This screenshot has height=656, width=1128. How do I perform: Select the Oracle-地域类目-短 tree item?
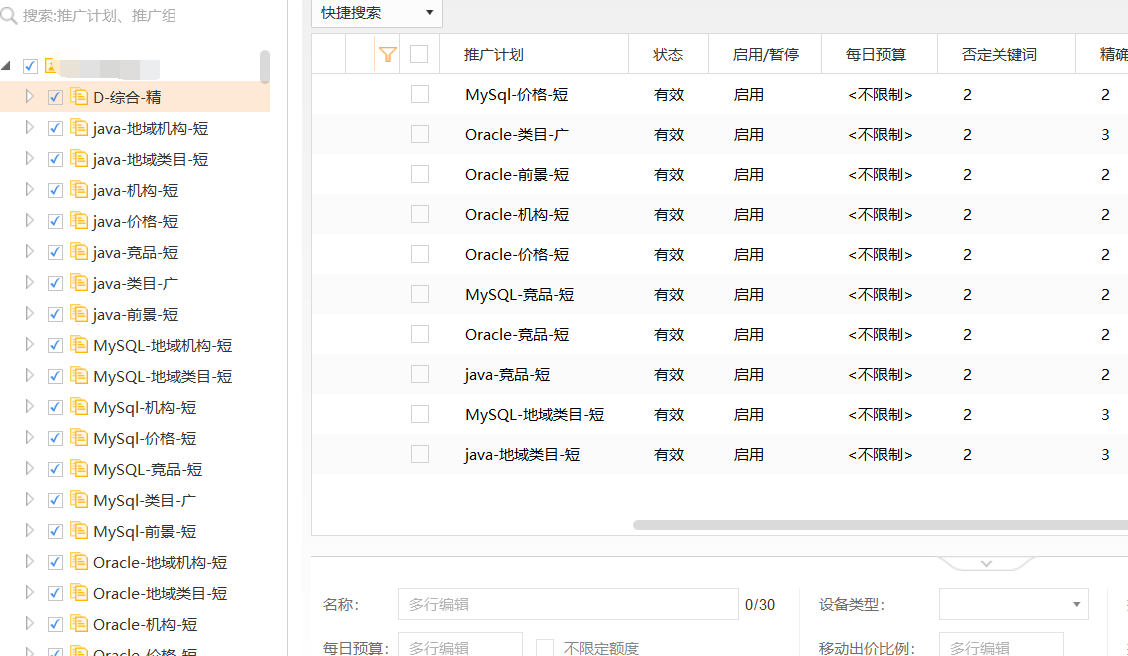tap(160, 593)
